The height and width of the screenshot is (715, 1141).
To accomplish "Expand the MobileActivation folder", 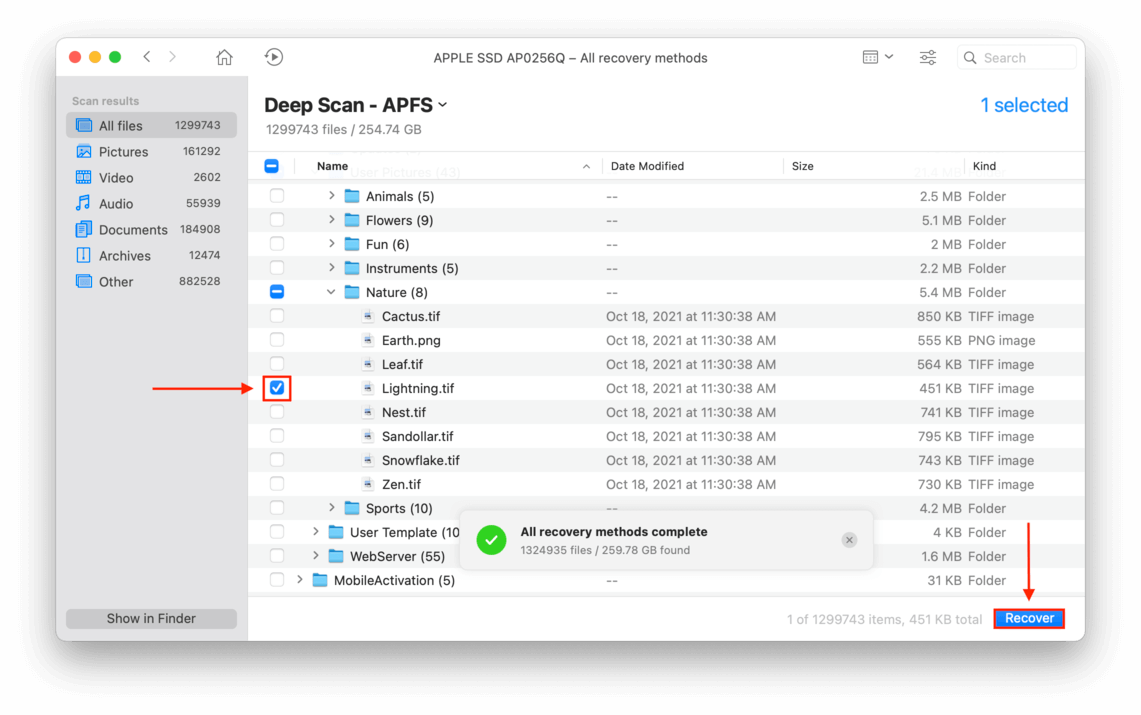I will tap(300, 580).
